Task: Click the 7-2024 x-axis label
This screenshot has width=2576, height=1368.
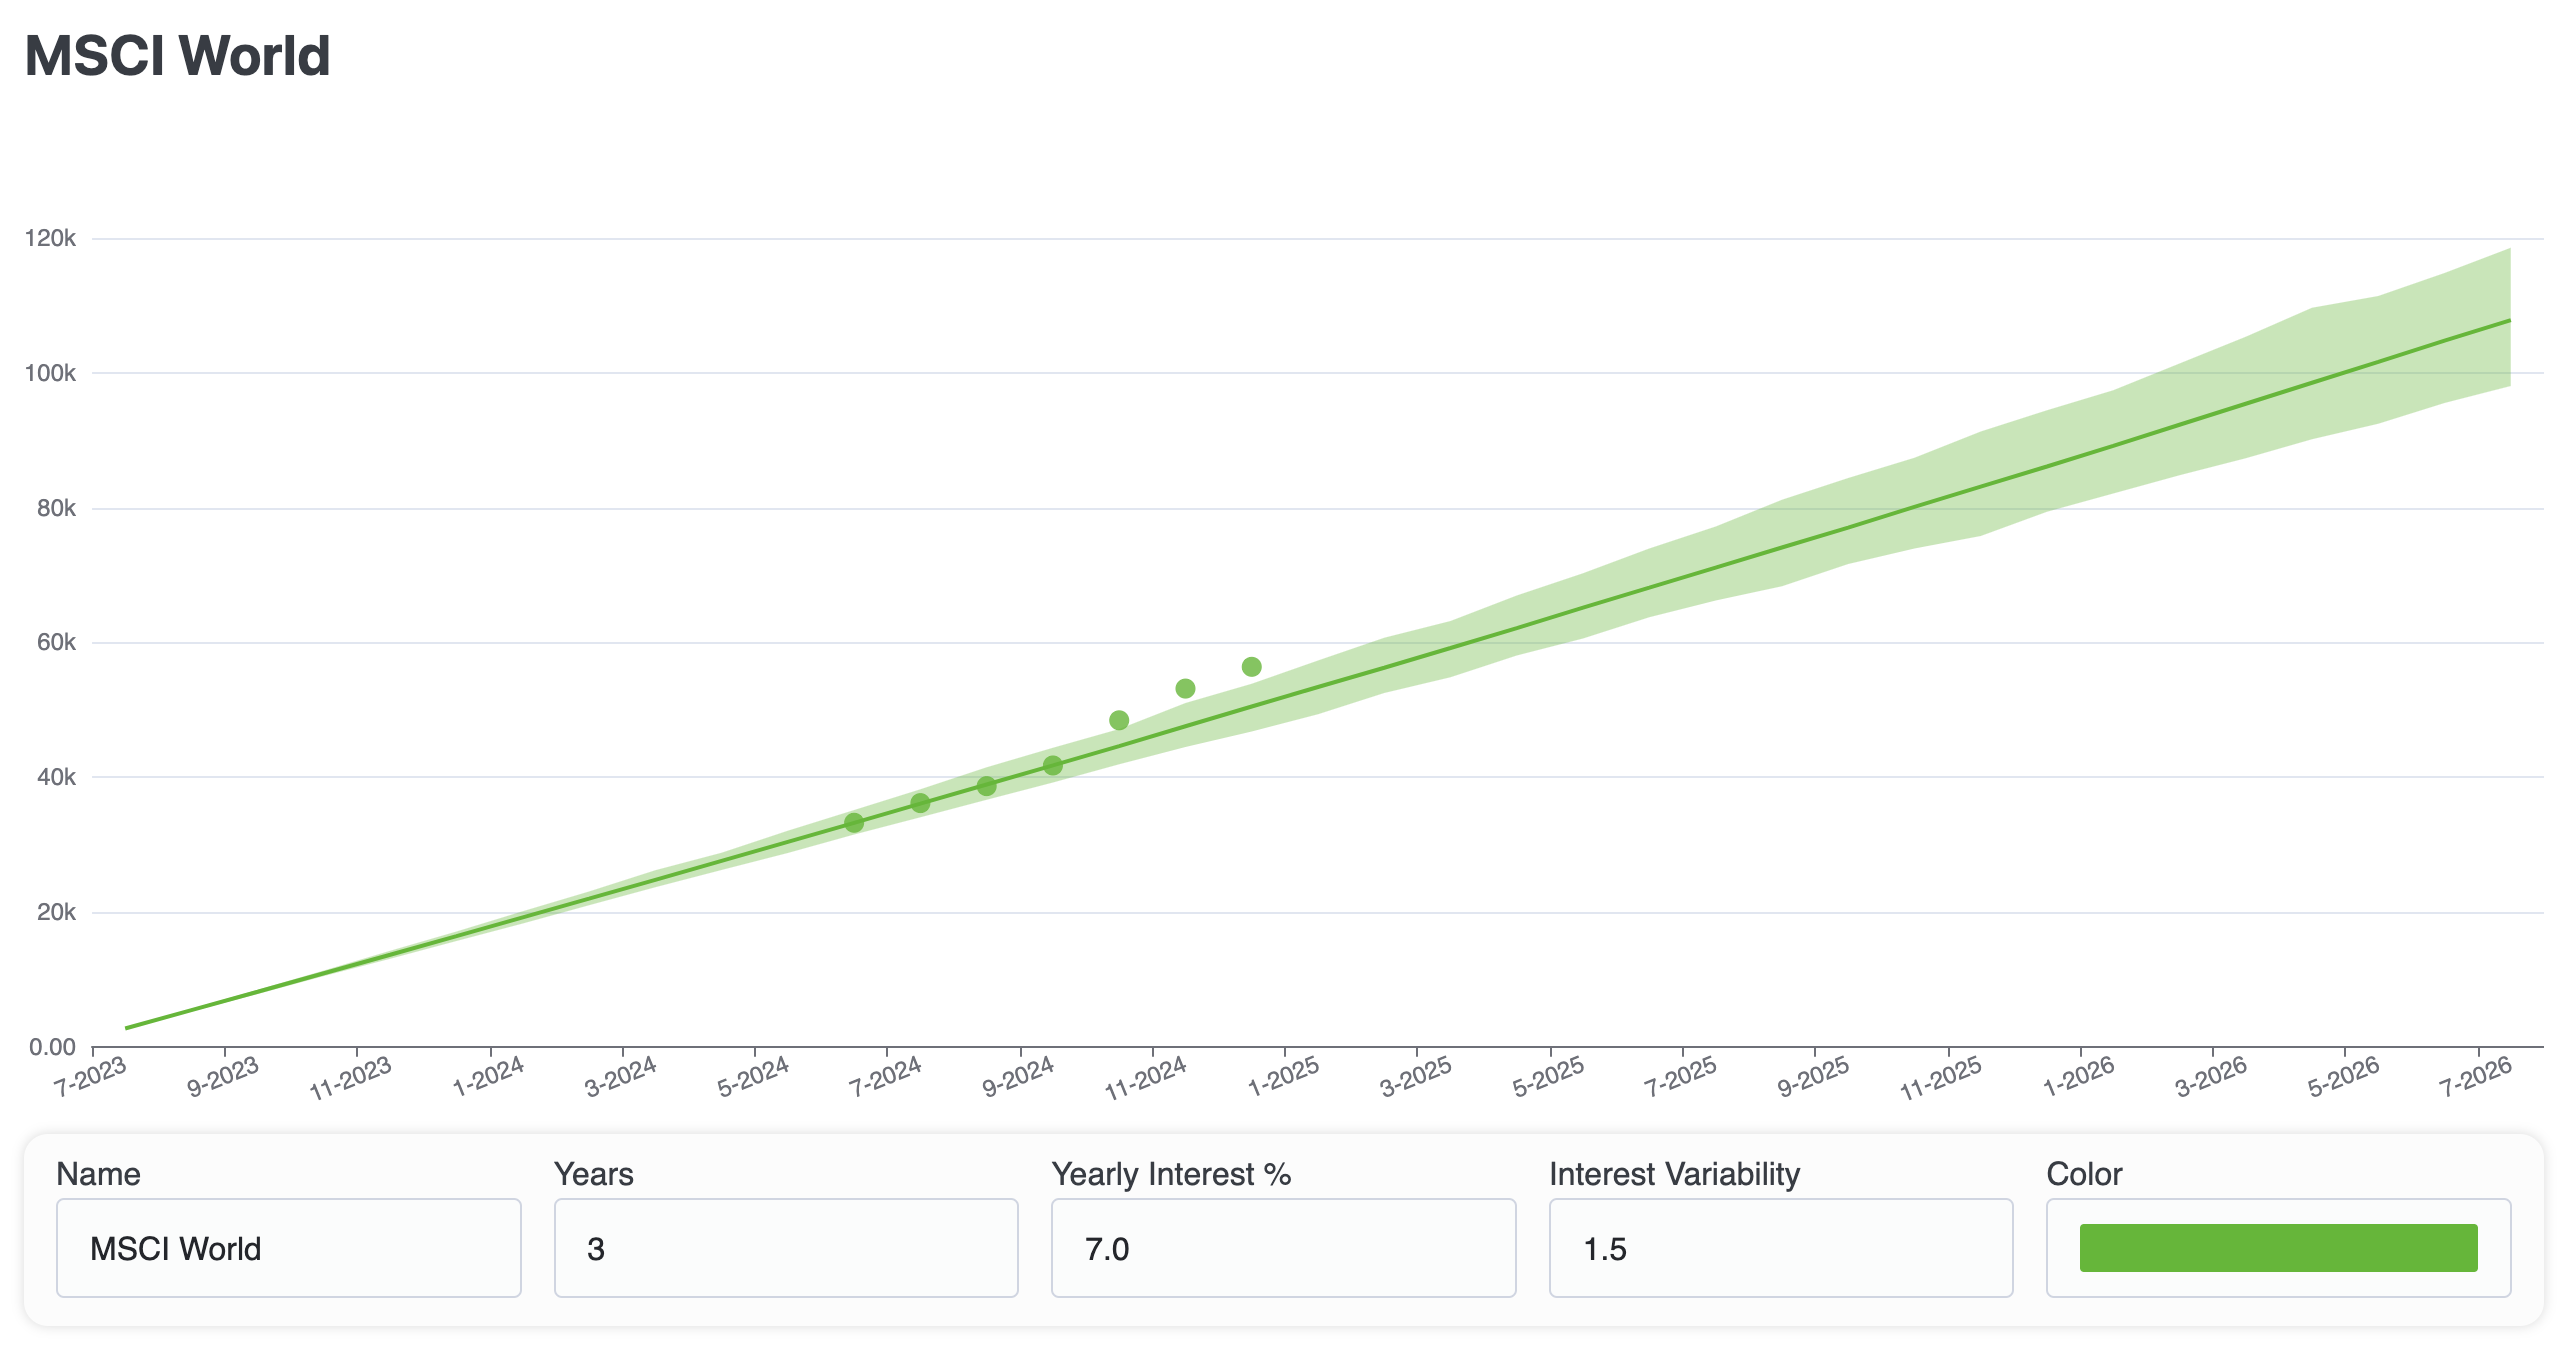Action: coord(885,1077)
